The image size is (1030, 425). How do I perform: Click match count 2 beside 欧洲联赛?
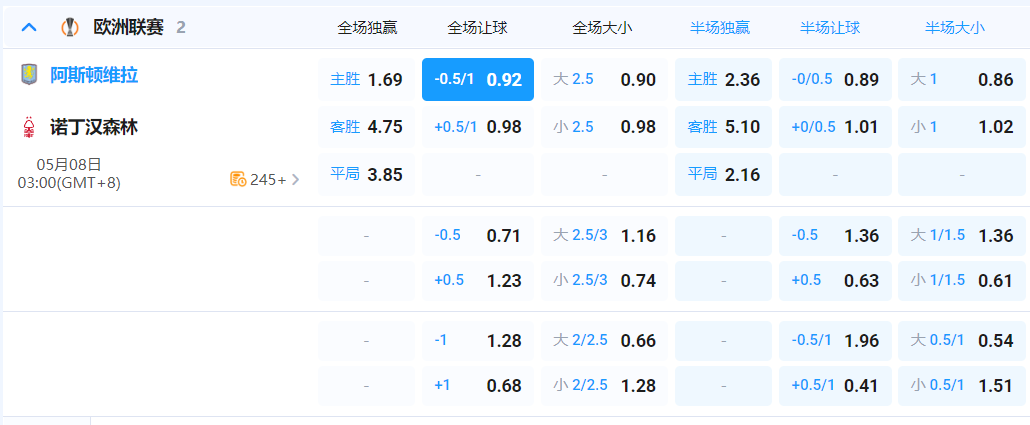[x=181, y=28]
